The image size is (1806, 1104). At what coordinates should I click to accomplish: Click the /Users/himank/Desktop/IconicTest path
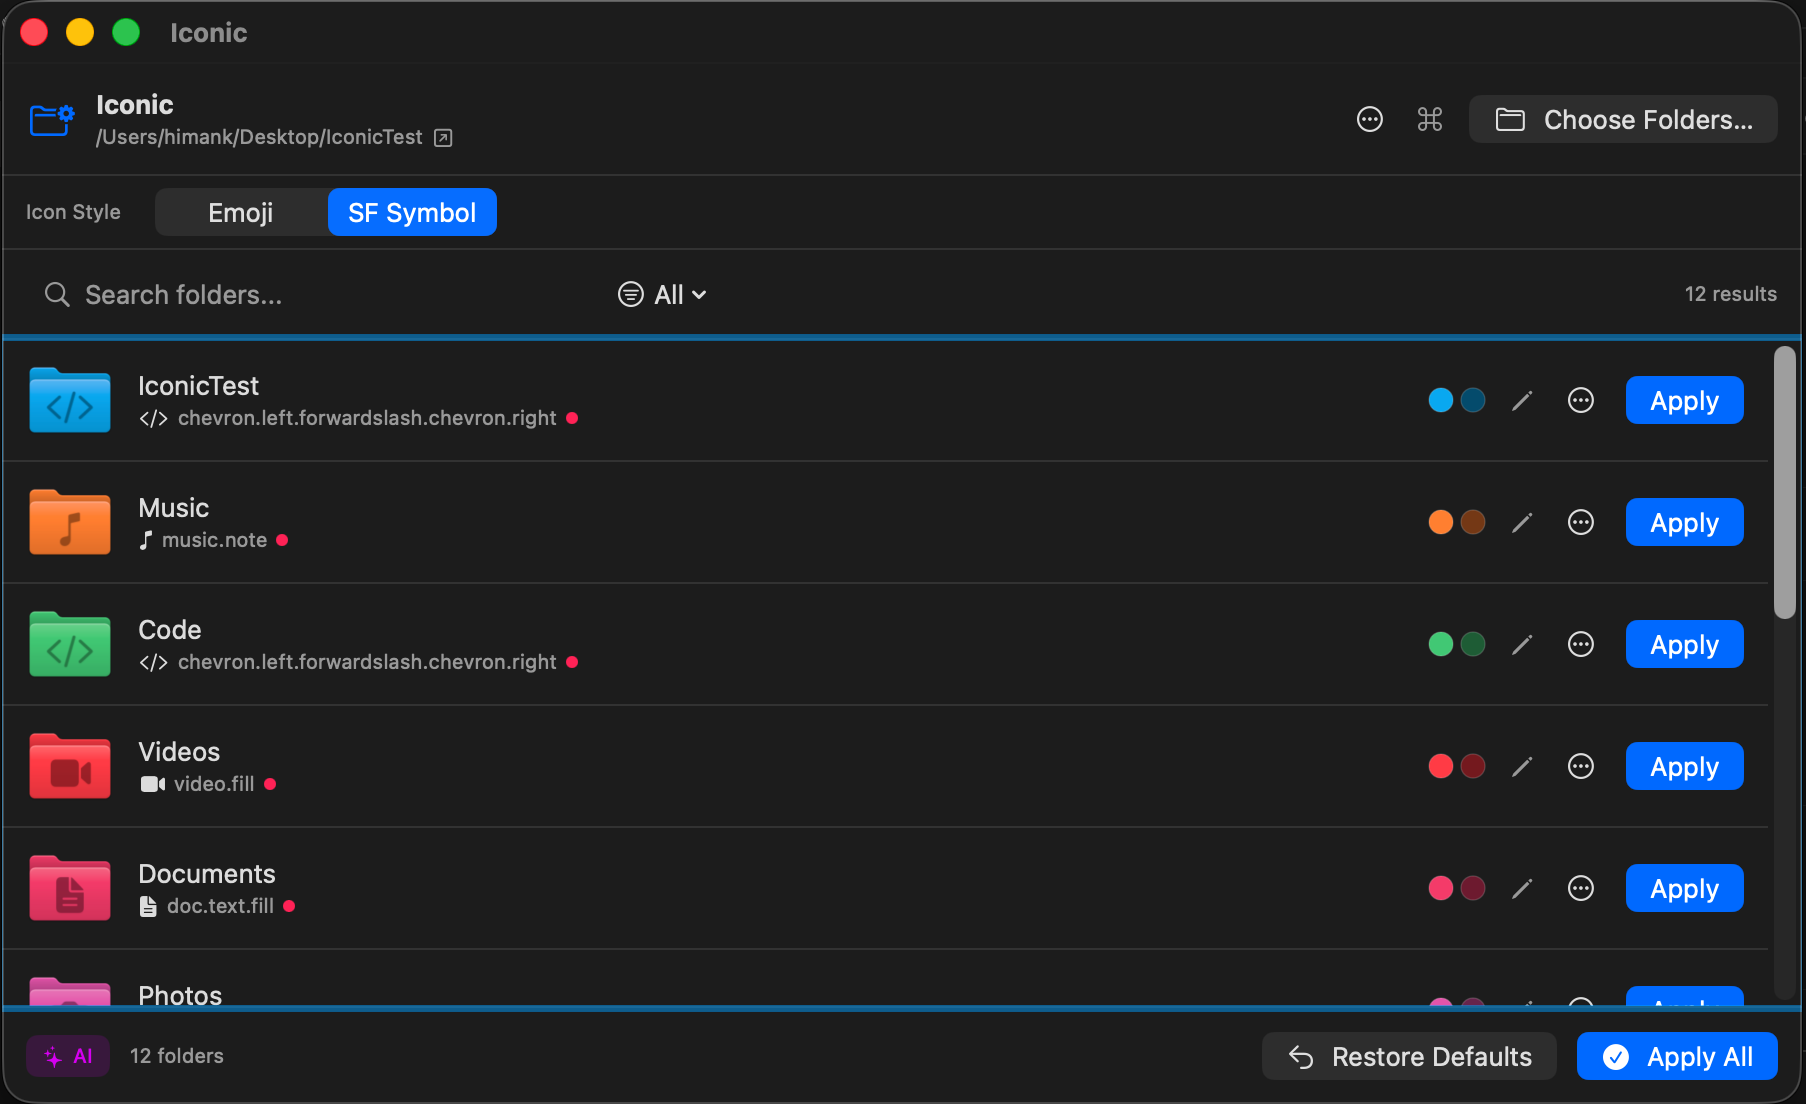(x=259, y=137)
